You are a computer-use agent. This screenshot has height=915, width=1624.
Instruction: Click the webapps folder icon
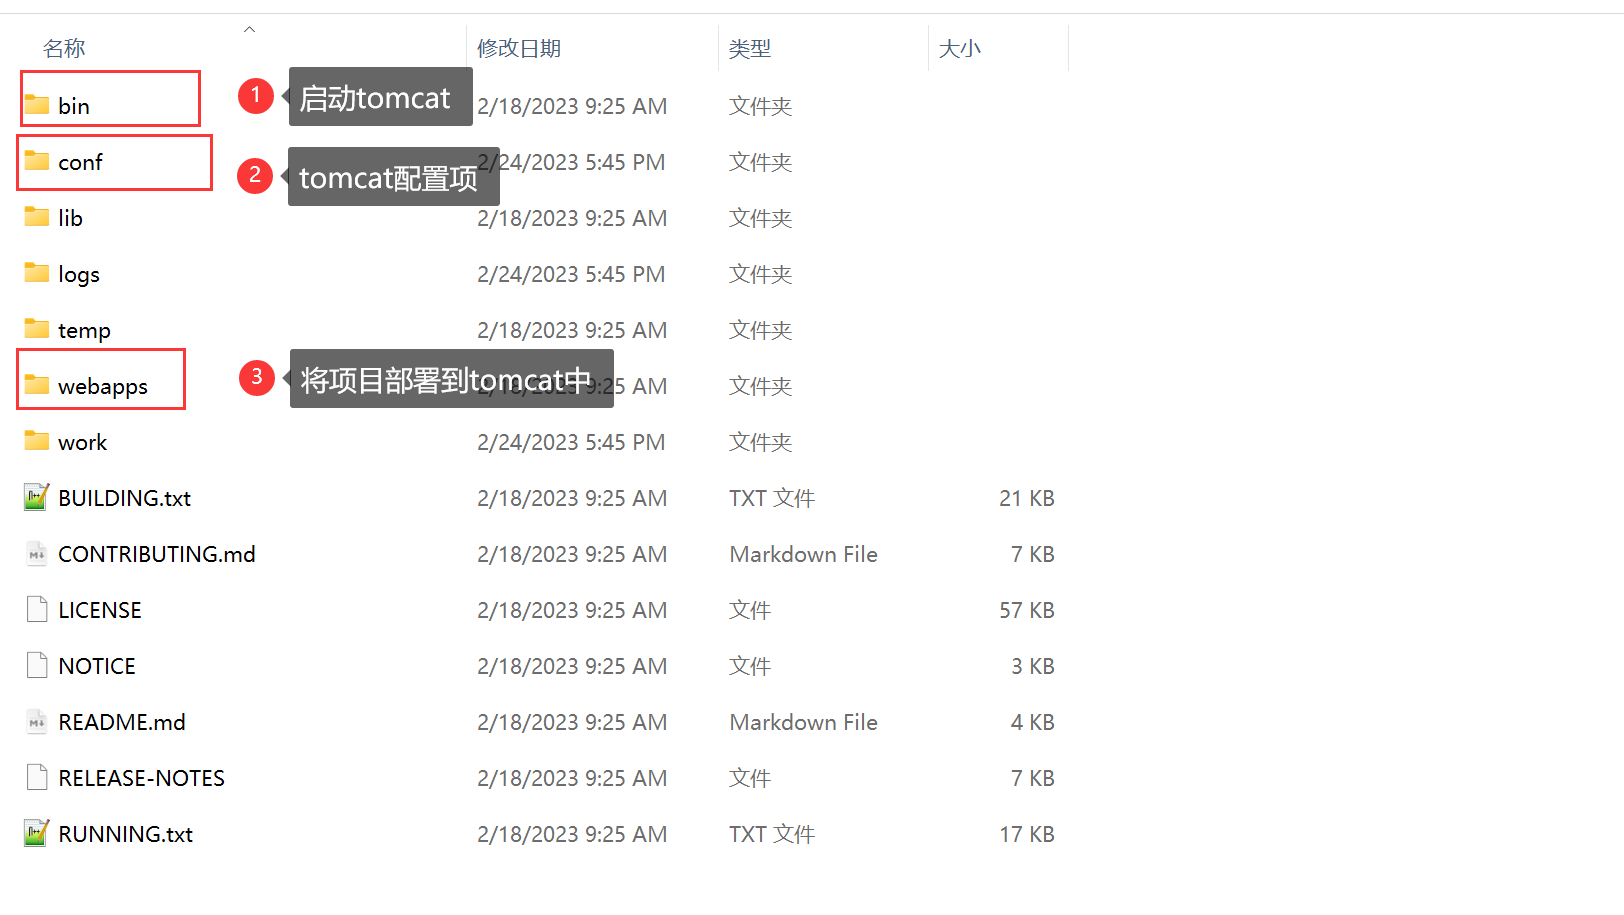point(37,385)
